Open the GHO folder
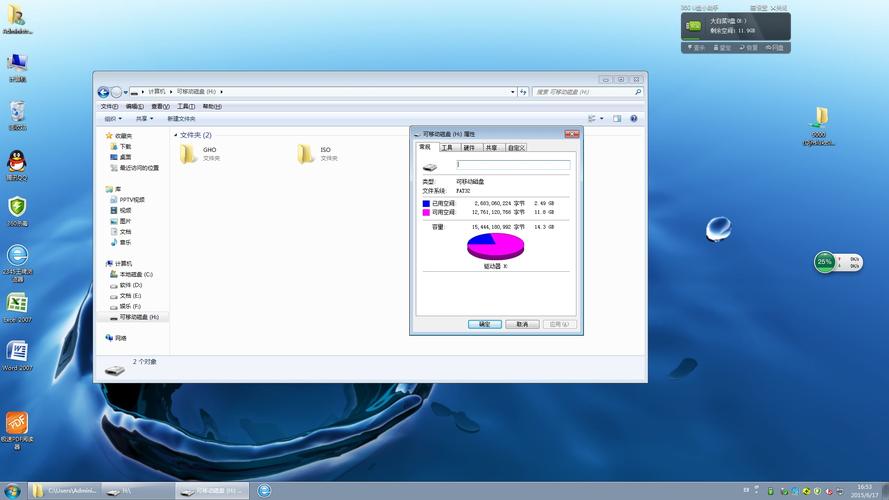Screen dimensions: 889x500 [189, 153]
